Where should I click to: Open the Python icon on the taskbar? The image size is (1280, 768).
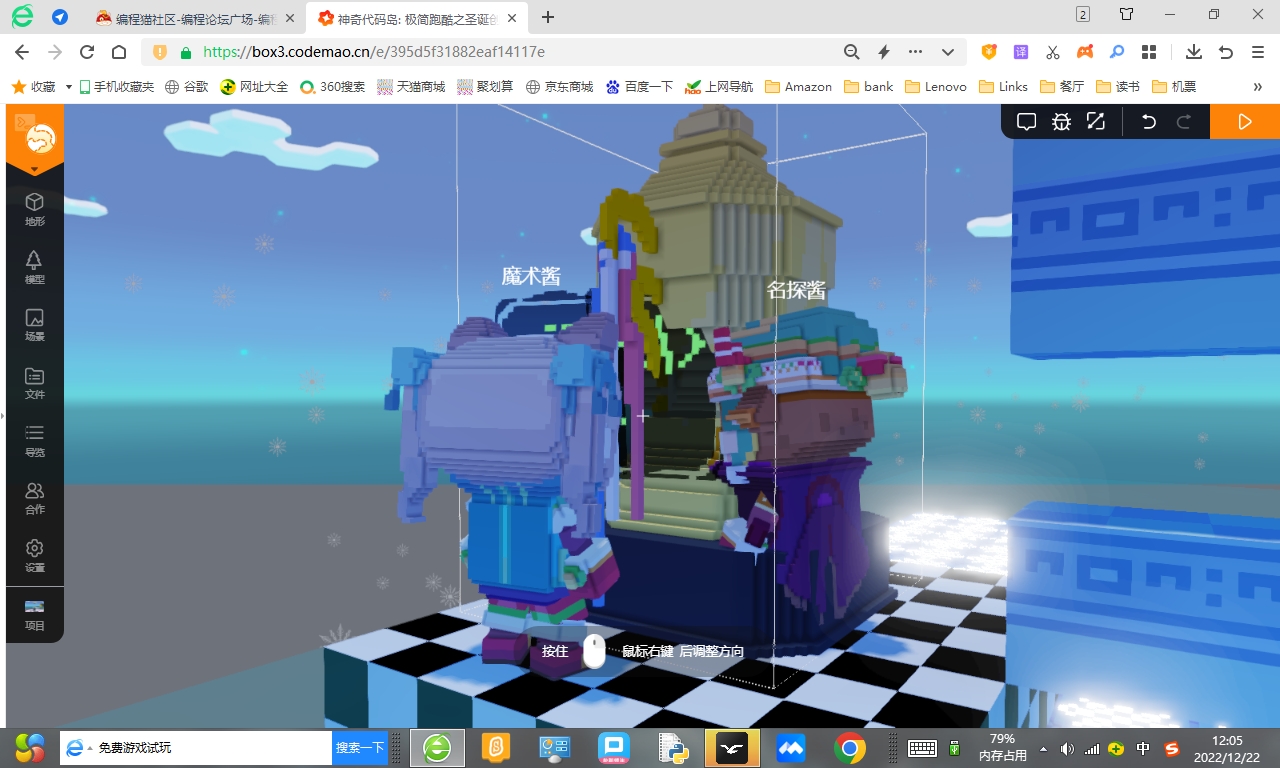pos(673,748)
